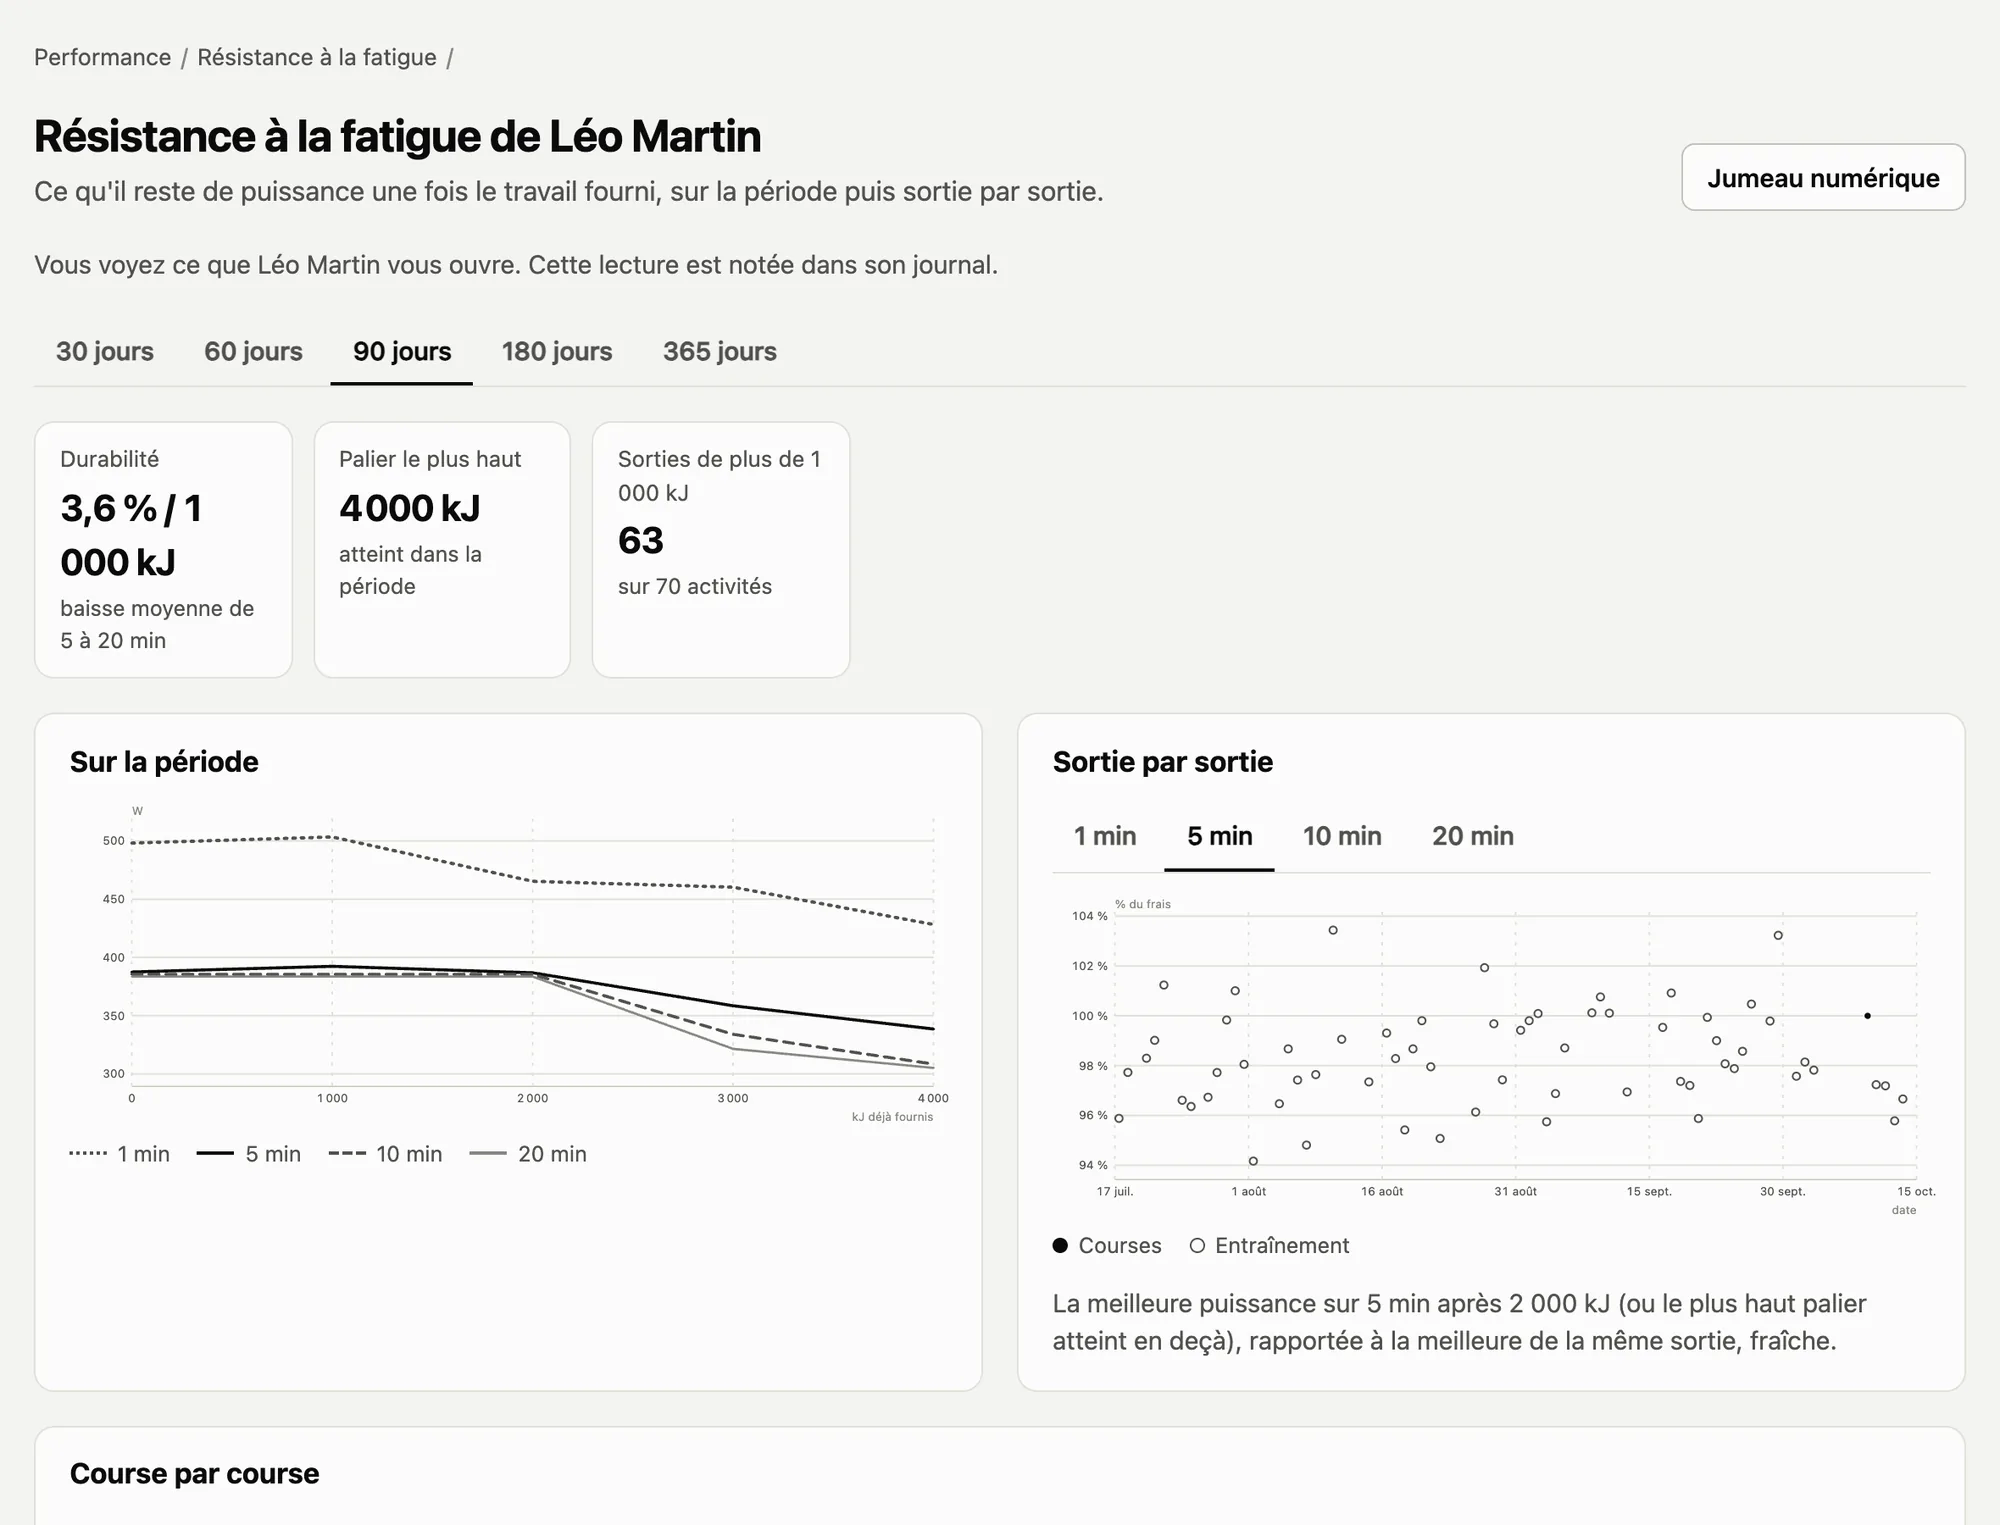This screenshot has width=2000, height=1525.
Task: Click the Courses filled-dot legend entry
Action: pyautogui.click(x=1107, y=1245)
